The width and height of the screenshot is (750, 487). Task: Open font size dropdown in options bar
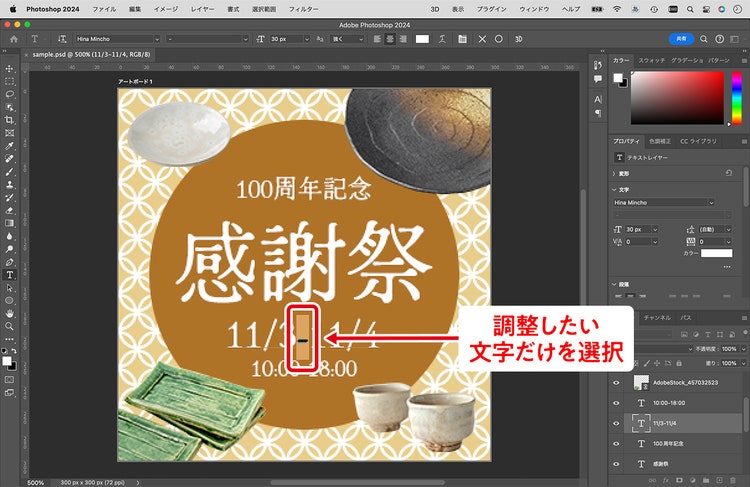307,39
